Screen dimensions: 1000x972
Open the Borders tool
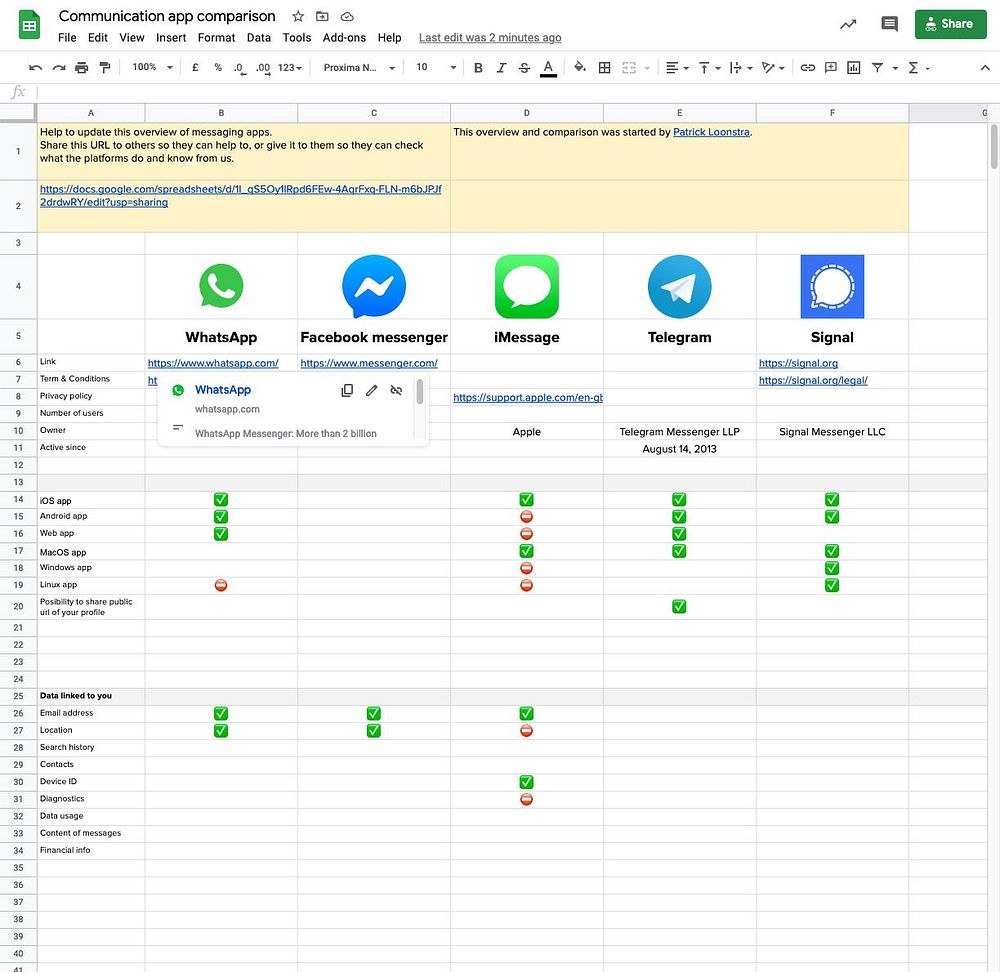tap(604, 68)
